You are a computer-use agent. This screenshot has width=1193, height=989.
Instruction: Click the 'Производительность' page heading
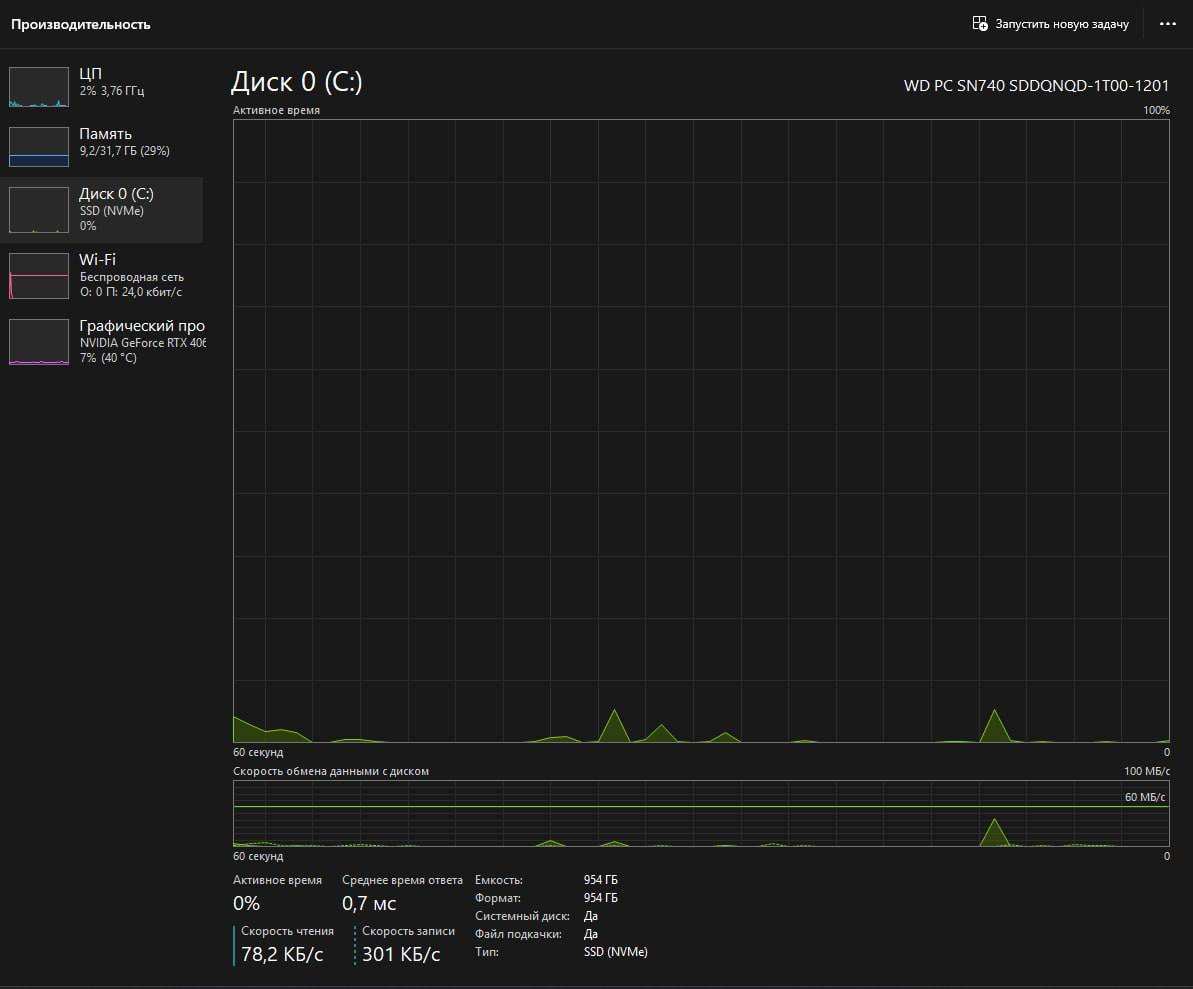coord(81,24)
